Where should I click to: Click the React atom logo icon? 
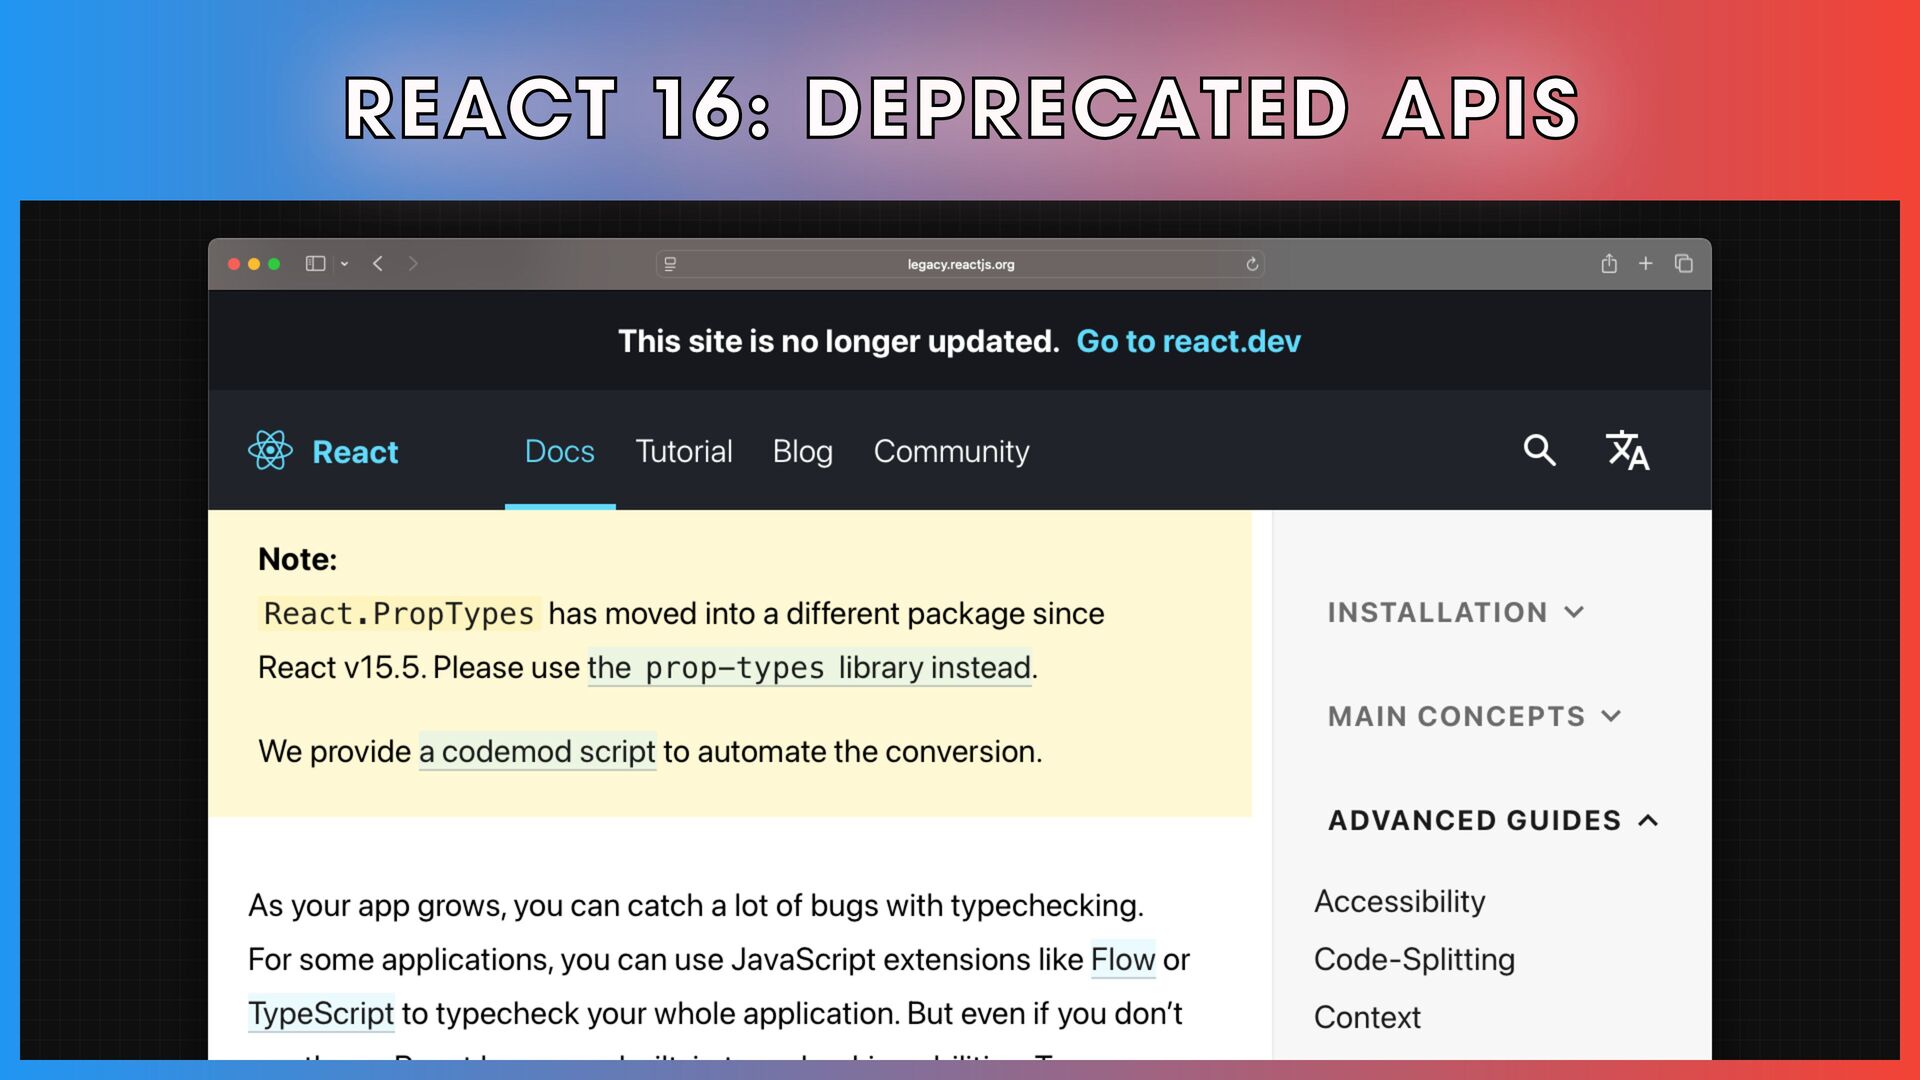(270, 451)
